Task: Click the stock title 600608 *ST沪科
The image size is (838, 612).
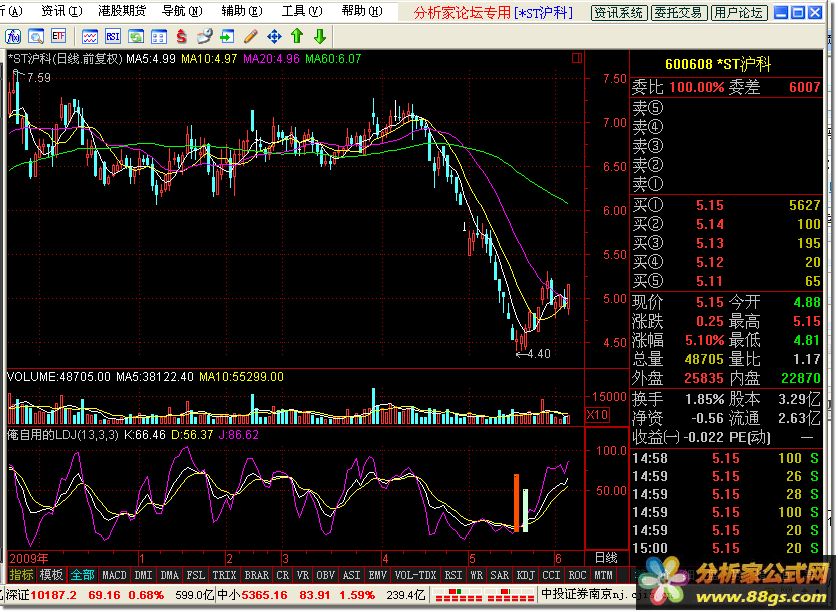Action: [x=718, y=65]
